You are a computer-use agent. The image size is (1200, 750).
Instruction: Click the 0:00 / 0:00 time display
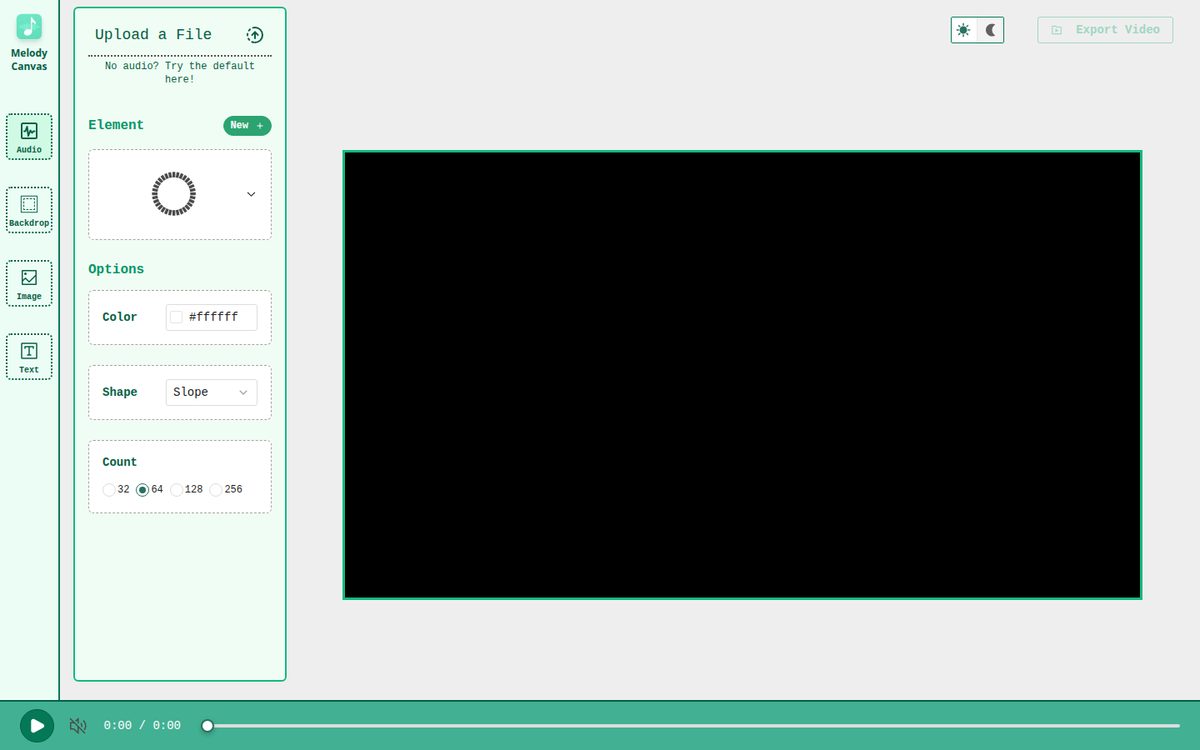point(142,726)
